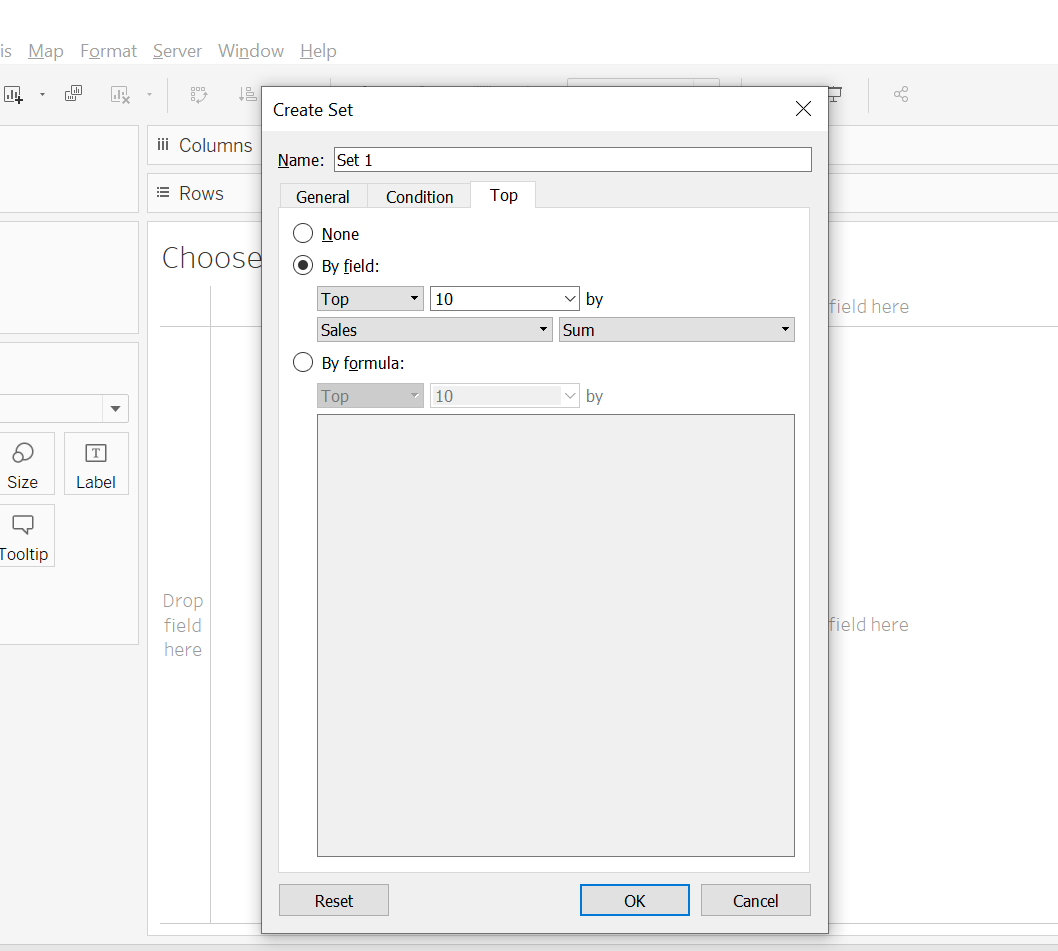
Task: Click the Duplicate sheet toolbar icon
Action: pos(74,94)
